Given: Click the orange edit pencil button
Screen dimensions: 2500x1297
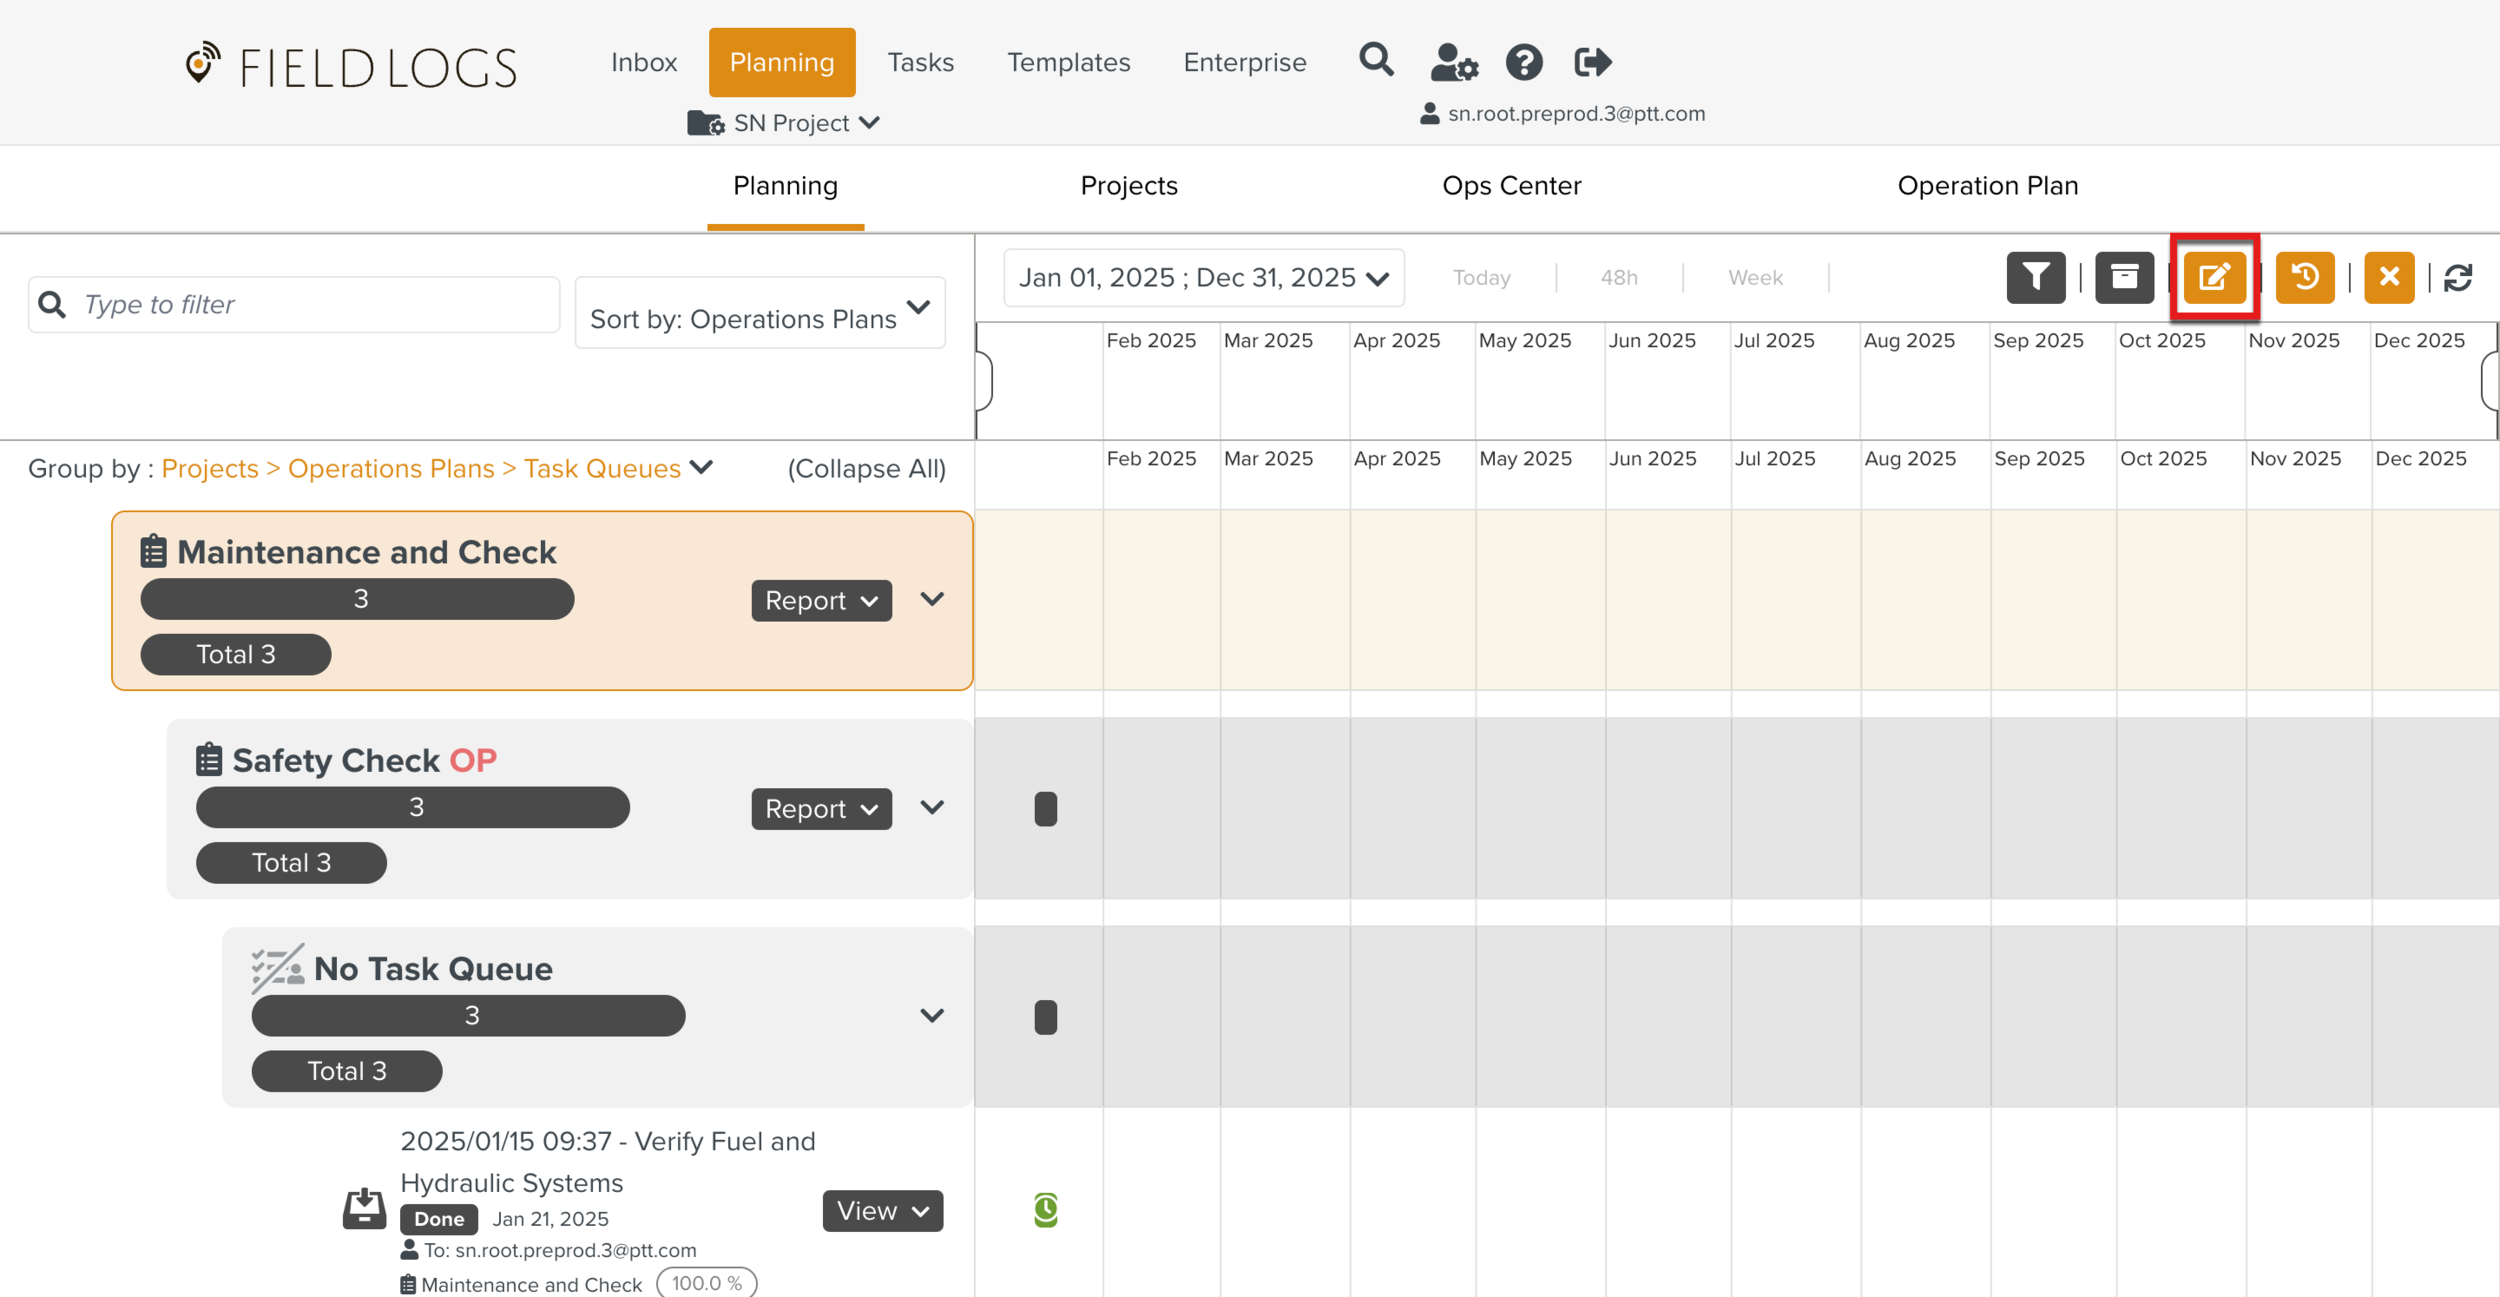Looking at the screenshot, I should click(x=2214, y=277).
